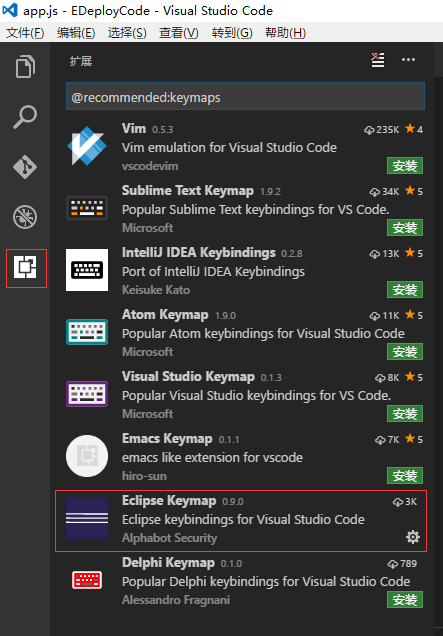This screenshot has width=443, height=636.
Task: Open the Extensions view in the activity bar
Action: tap(26, 268)
